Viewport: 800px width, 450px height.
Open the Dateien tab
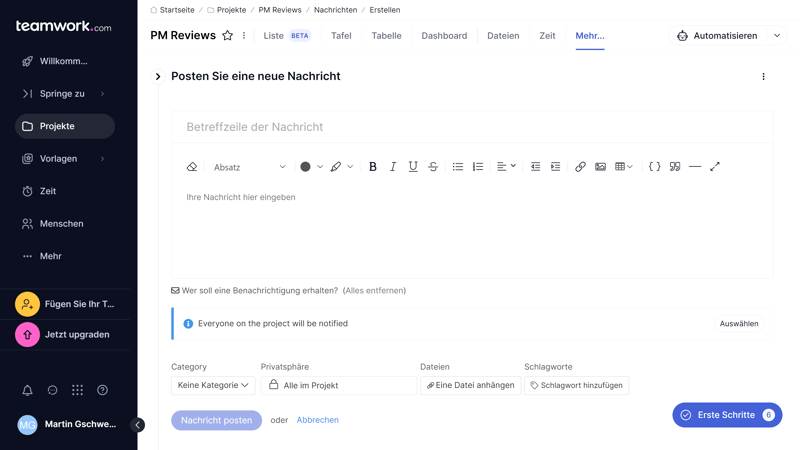[503, 36]
